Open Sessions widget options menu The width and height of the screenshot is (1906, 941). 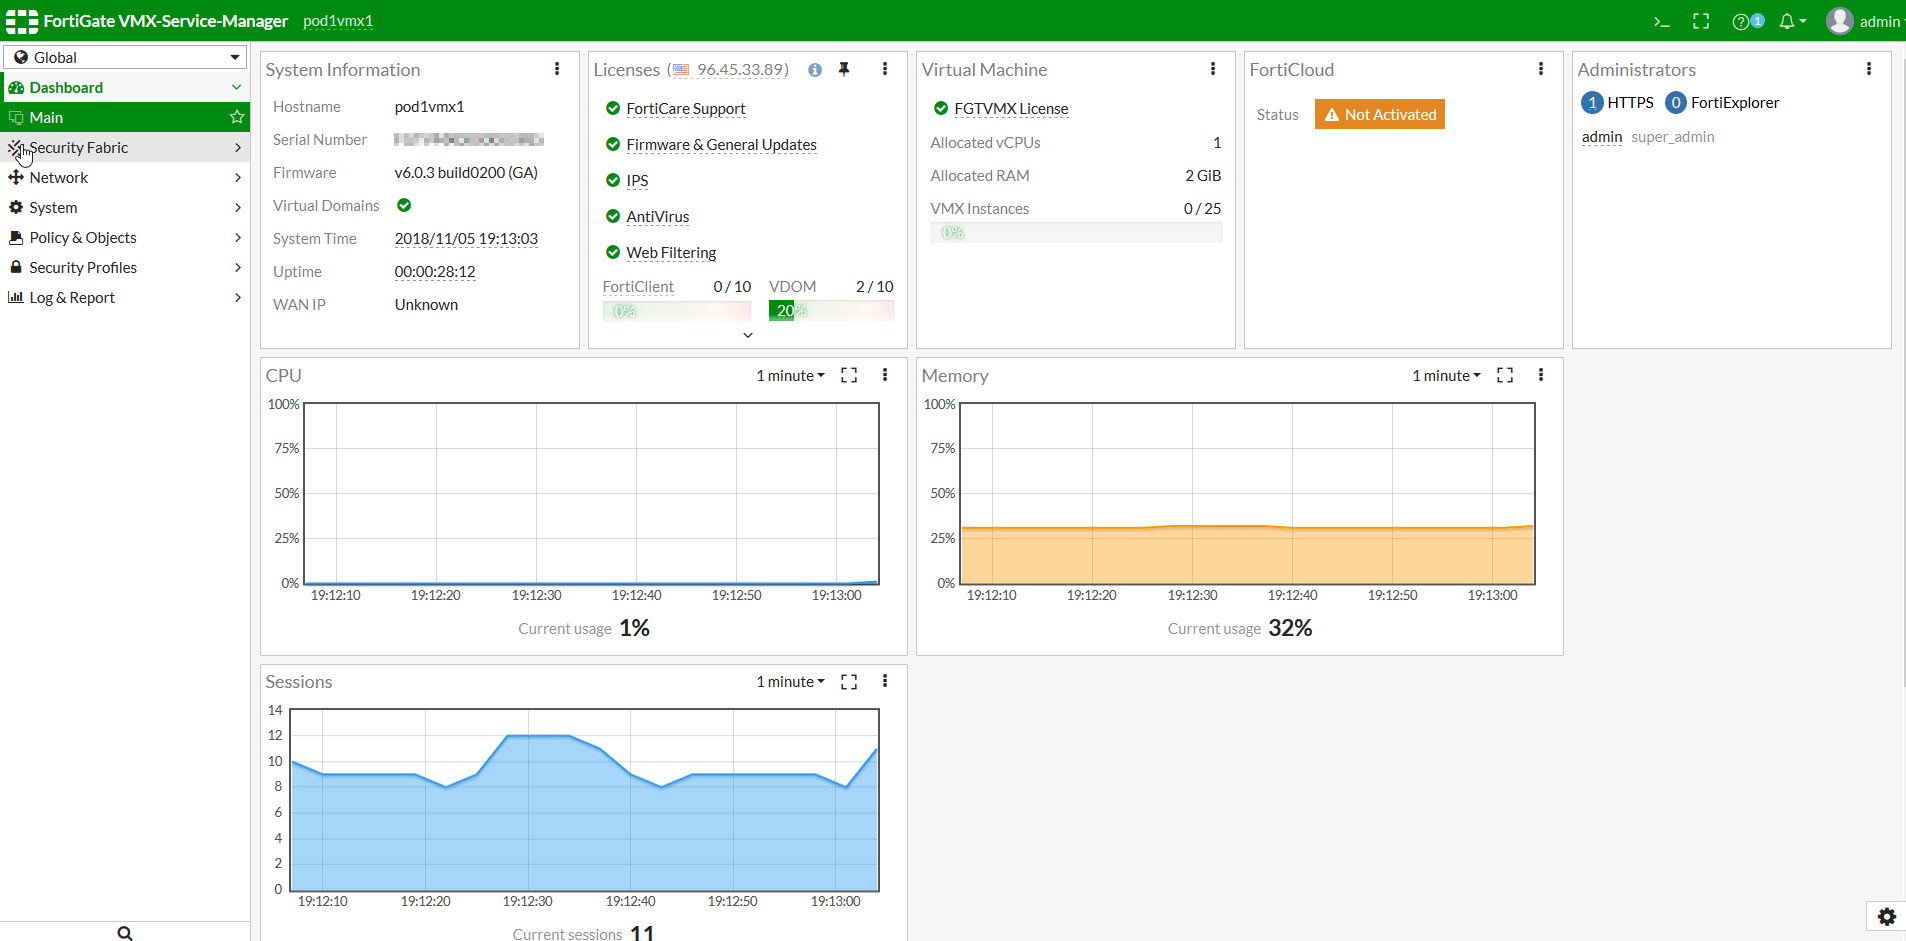pos(885,681)
